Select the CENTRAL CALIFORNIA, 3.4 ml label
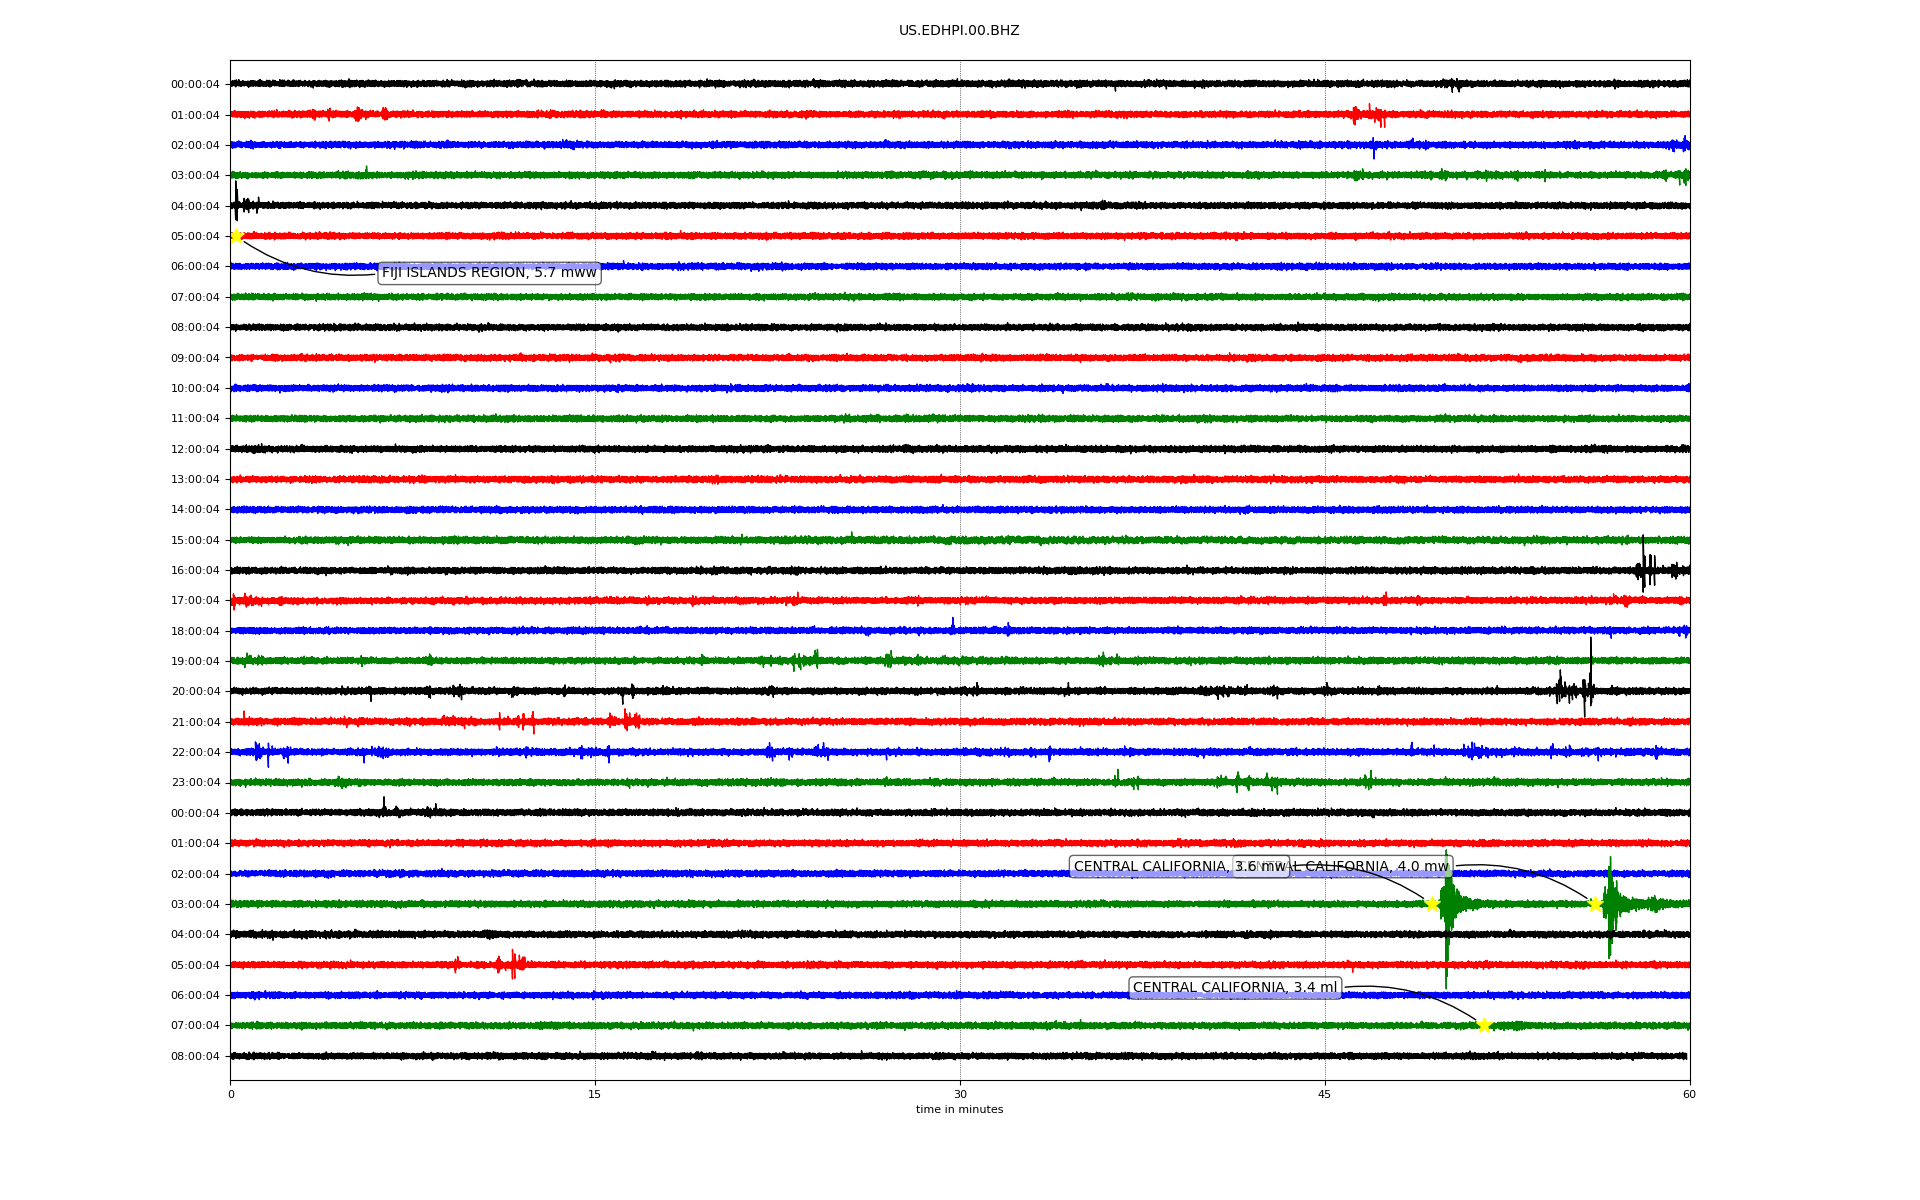Viewport: 1920px width, 1200px height. coord(1234,988)
